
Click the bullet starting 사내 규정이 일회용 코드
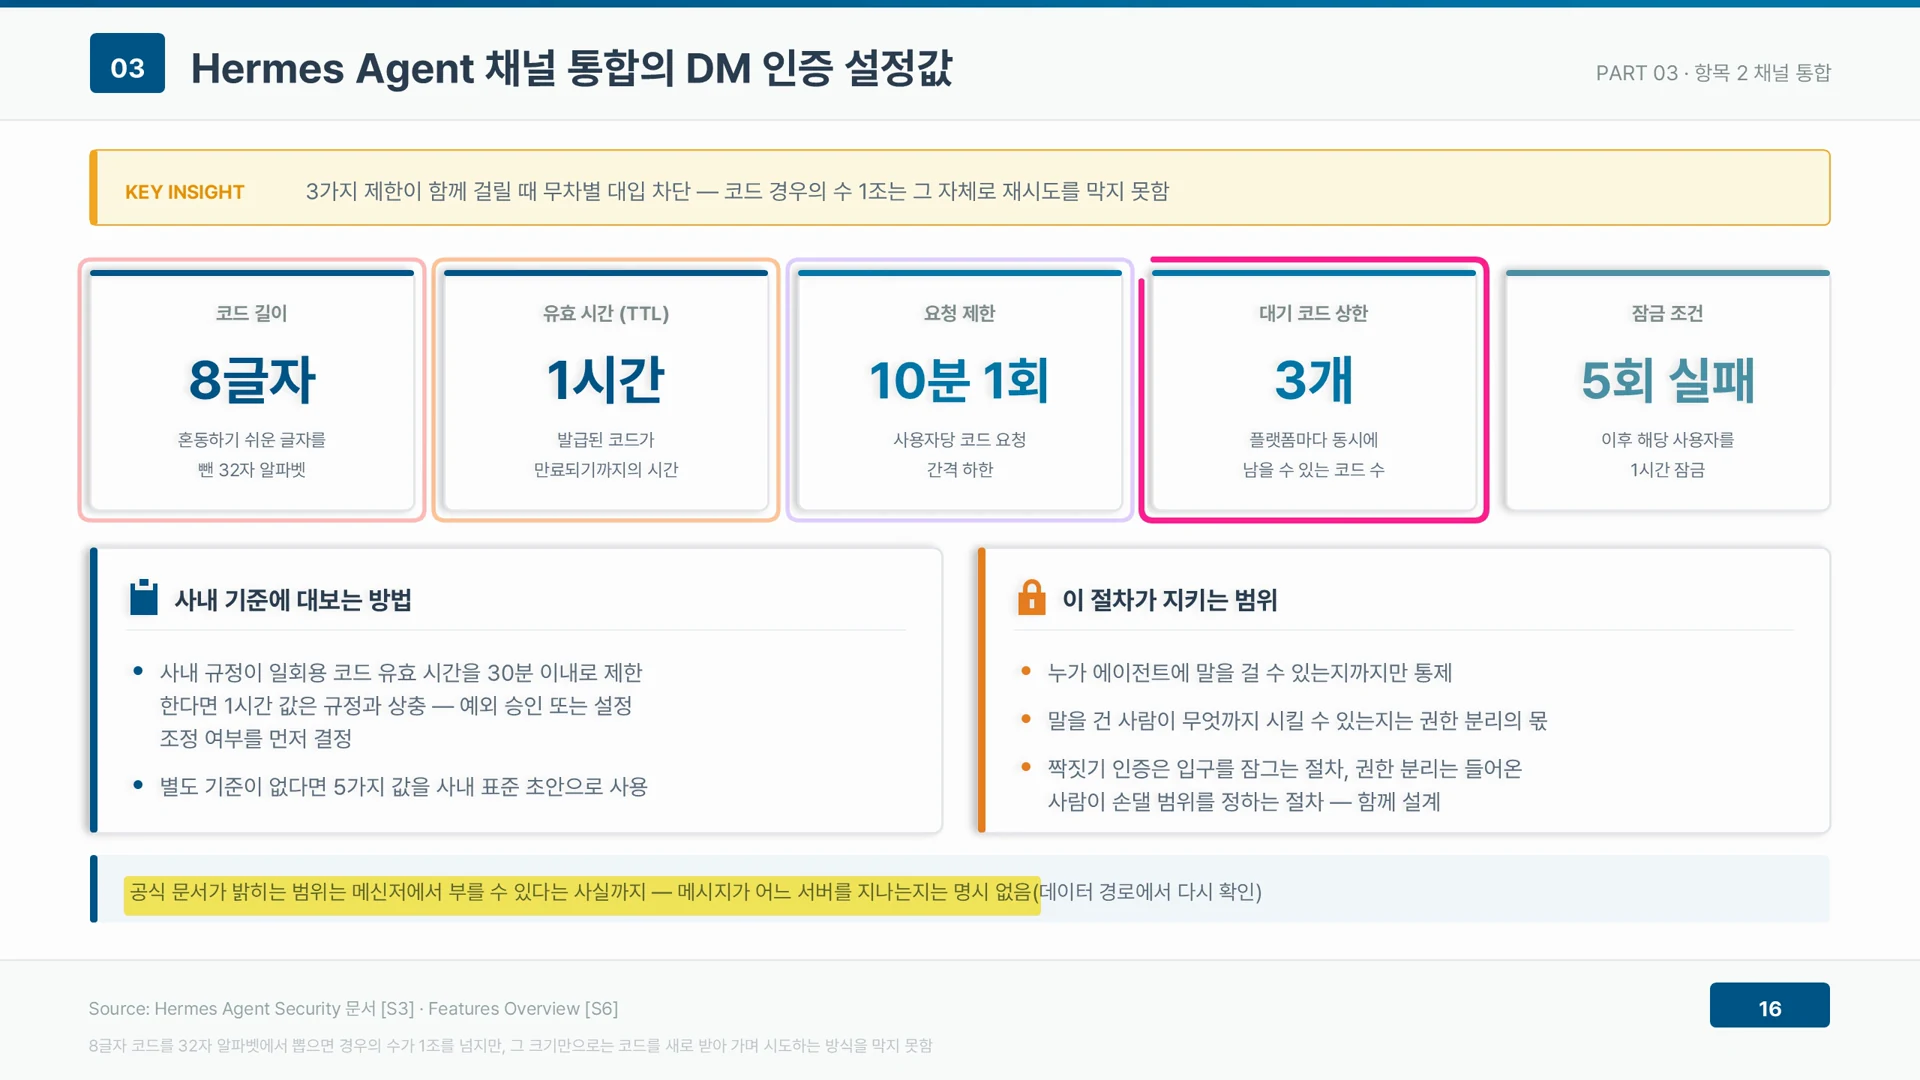pos(401,706)
